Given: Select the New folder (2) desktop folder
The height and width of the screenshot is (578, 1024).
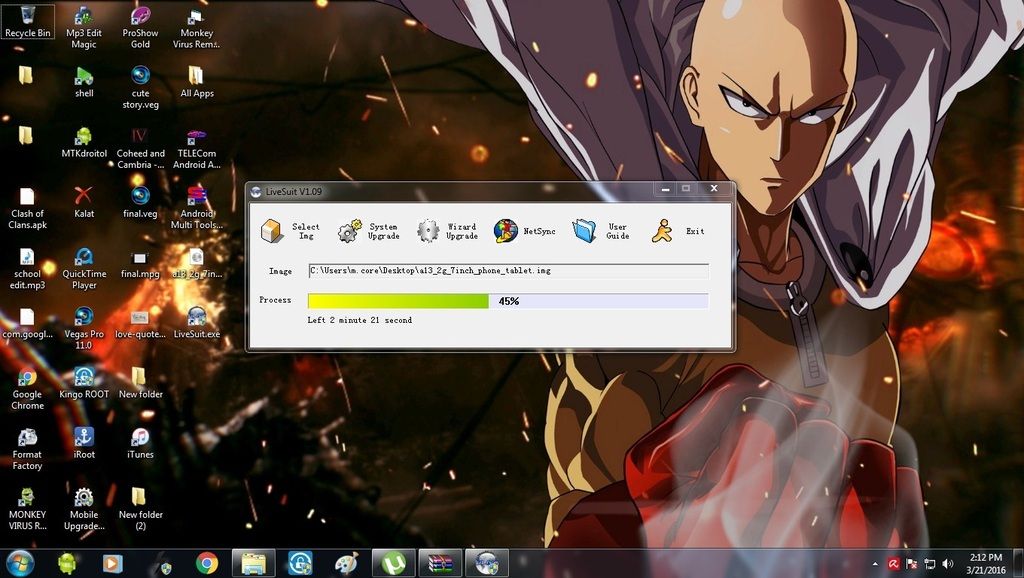Looking at the screenshot, I should [140, 509].
